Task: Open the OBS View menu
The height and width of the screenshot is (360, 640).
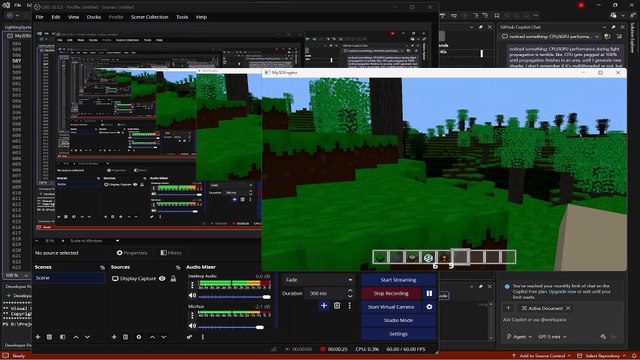Action: pyautogui.click(x=73, y=17)
